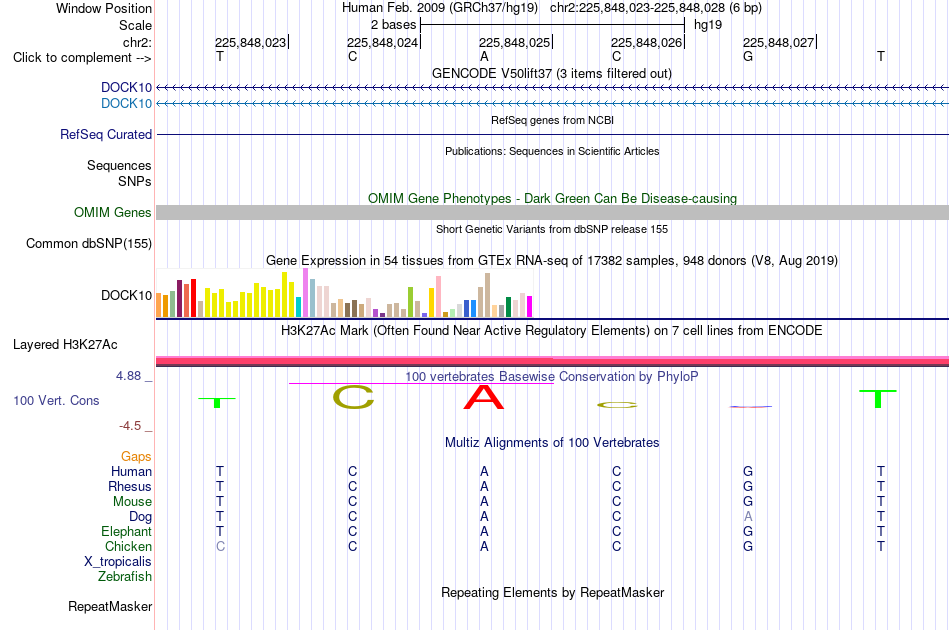Click 'Multiz Alignments of 100 Vertebrates' title
This screenshot has width=950, height=630.
[552, 443]
